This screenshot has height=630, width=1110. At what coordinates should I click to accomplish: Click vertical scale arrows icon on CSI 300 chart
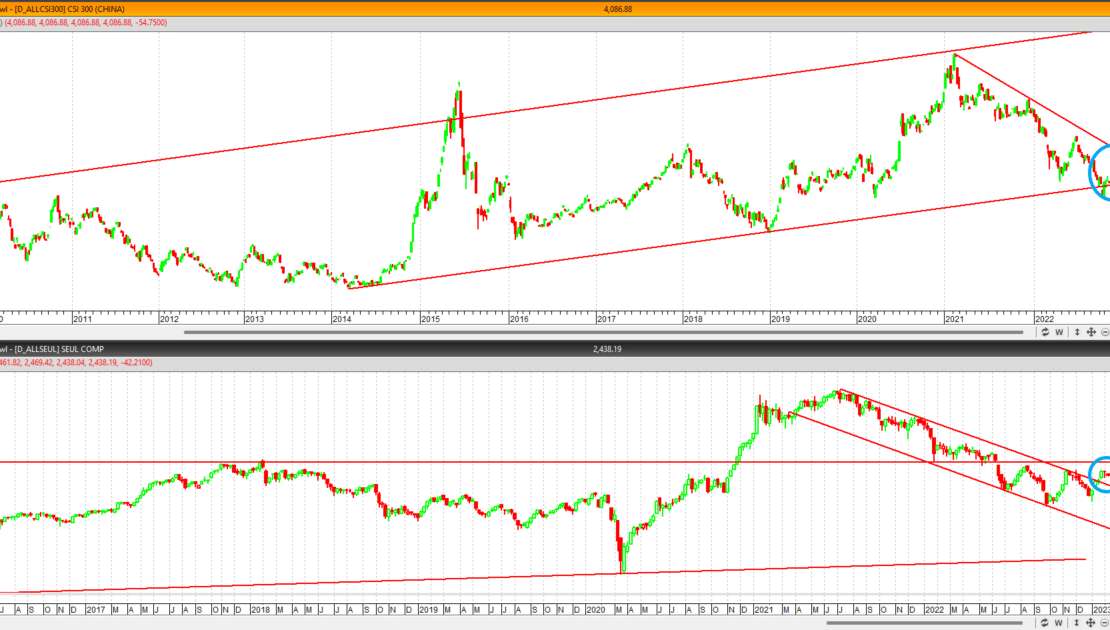tap(1077, 332)
